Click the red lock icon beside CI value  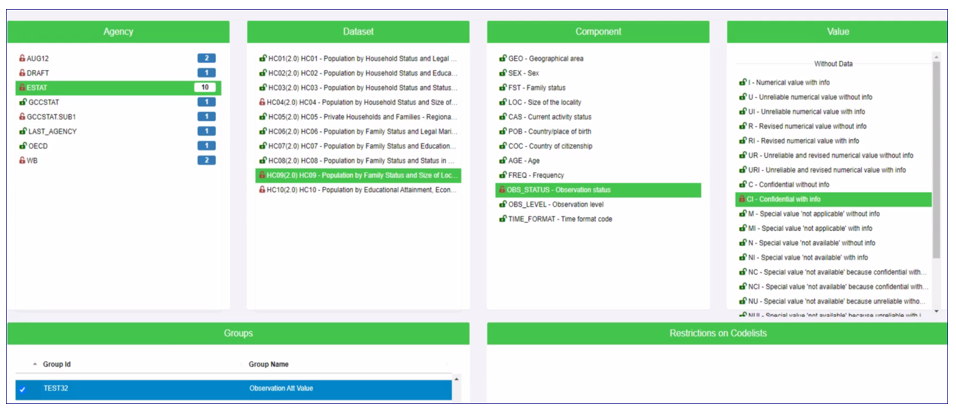742,199
